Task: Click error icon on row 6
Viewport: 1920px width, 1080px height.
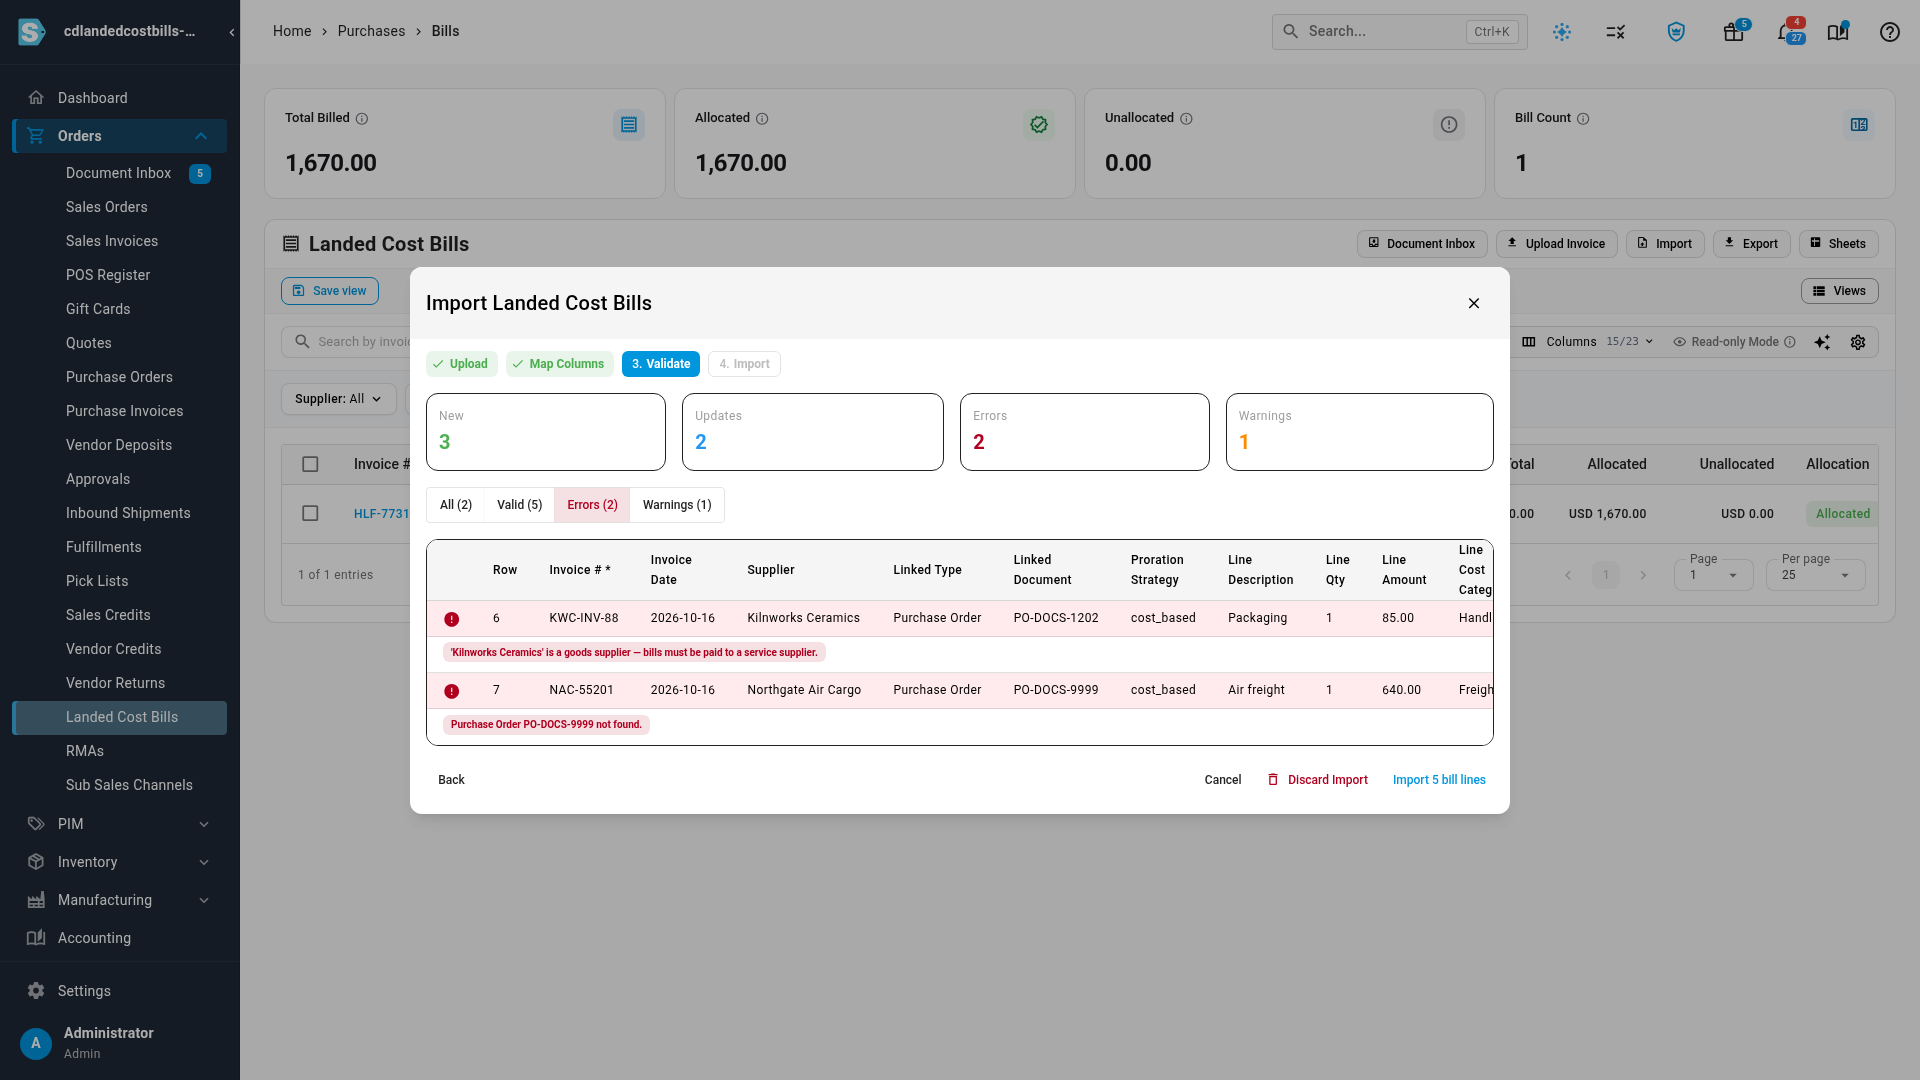Action: pos(452,619)
